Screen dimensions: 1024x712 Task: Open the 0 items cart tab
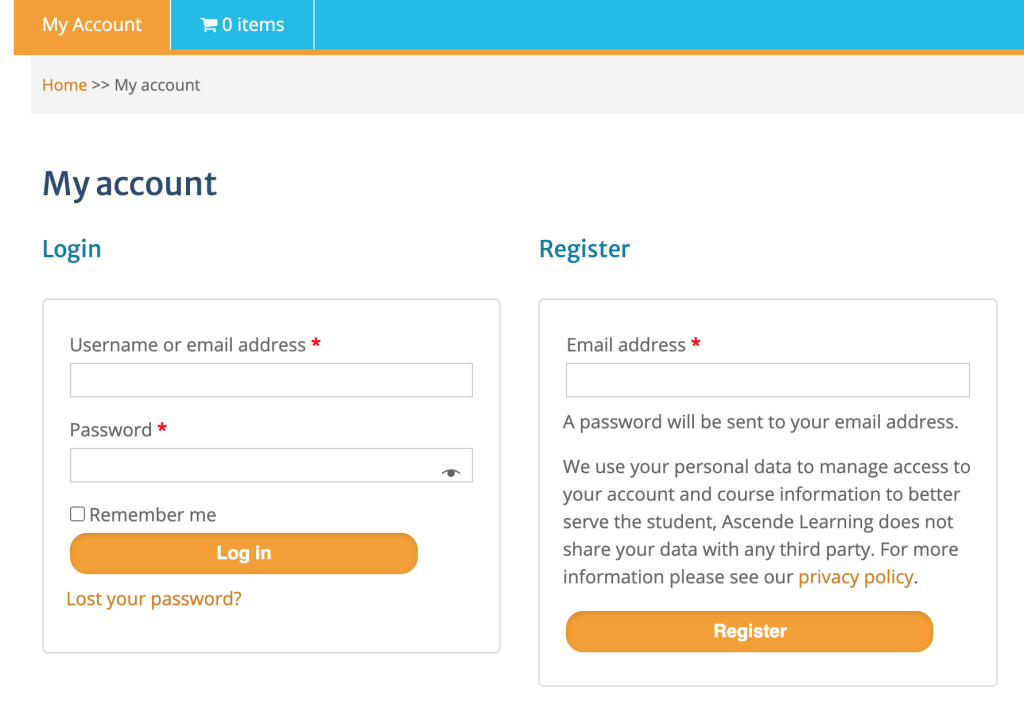click(243, 25)
